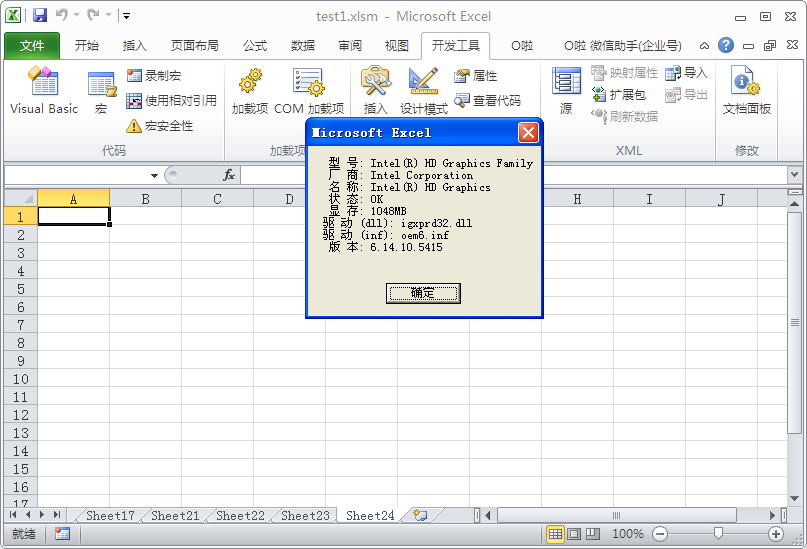This screenshot has width=807, height=549.
Task: Go to first sheet navigation arrow
Action: coord(13,515)
